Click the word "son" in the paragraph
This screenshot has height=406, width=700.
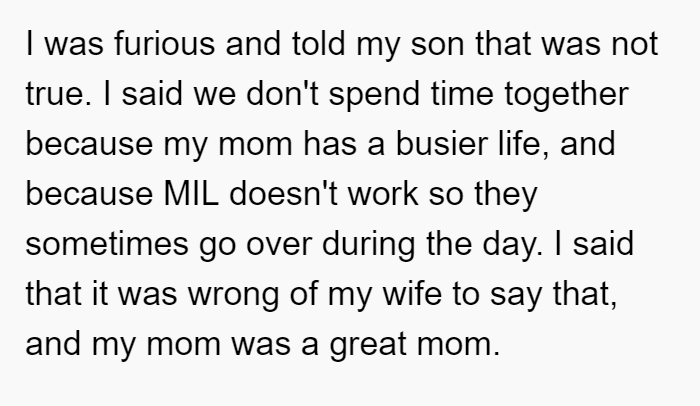pos(437,43)
